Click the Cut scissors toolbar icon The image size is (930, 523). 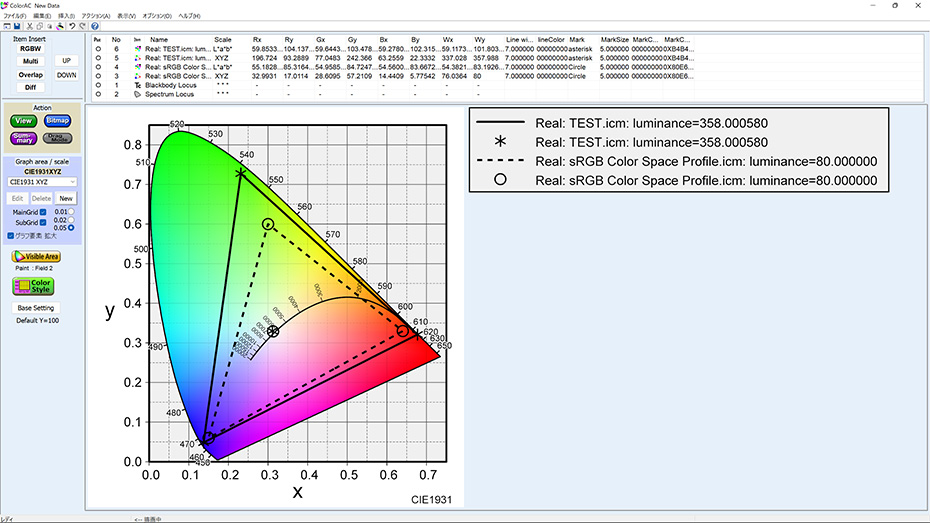(x=30, y=26)
